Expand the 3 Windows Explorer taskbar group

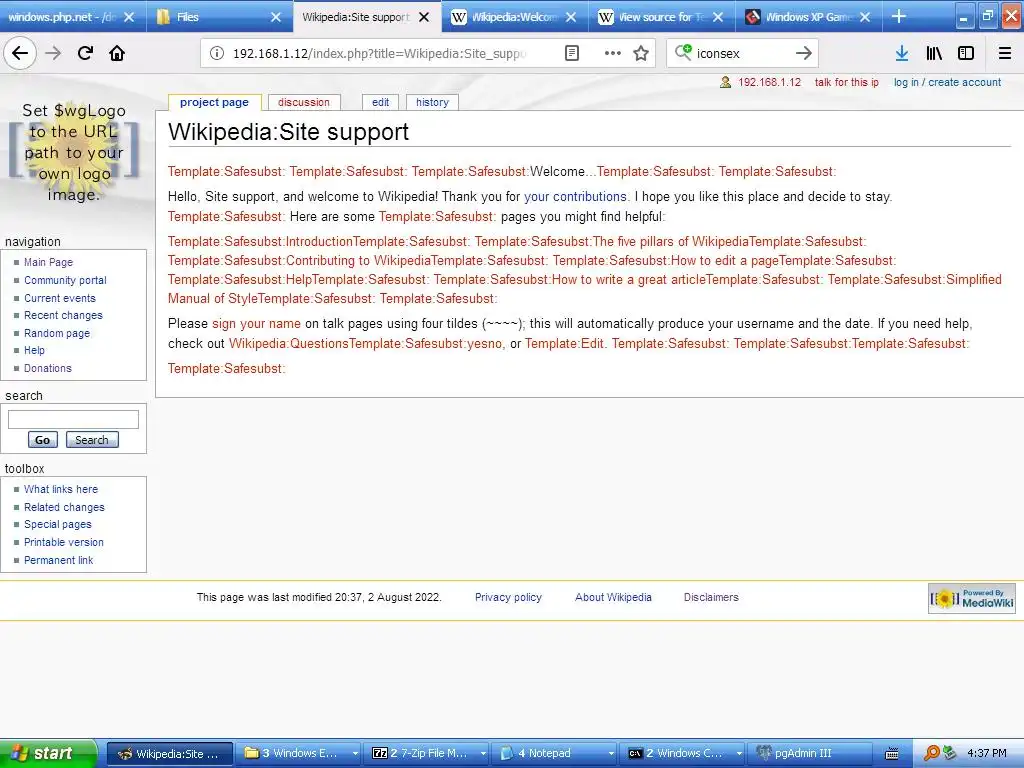pos(300,754)
